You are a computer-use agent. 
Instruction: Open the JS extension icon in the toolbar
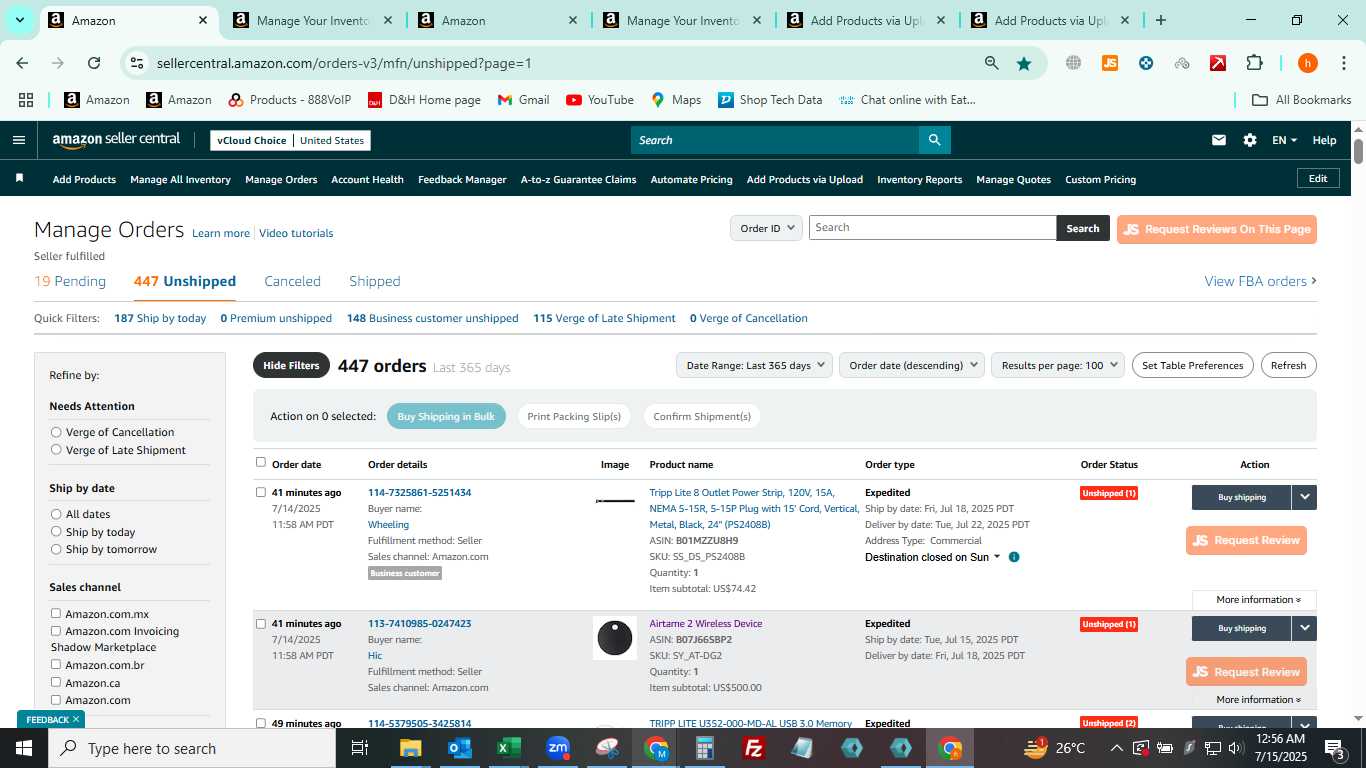[x=1109, y=63]
